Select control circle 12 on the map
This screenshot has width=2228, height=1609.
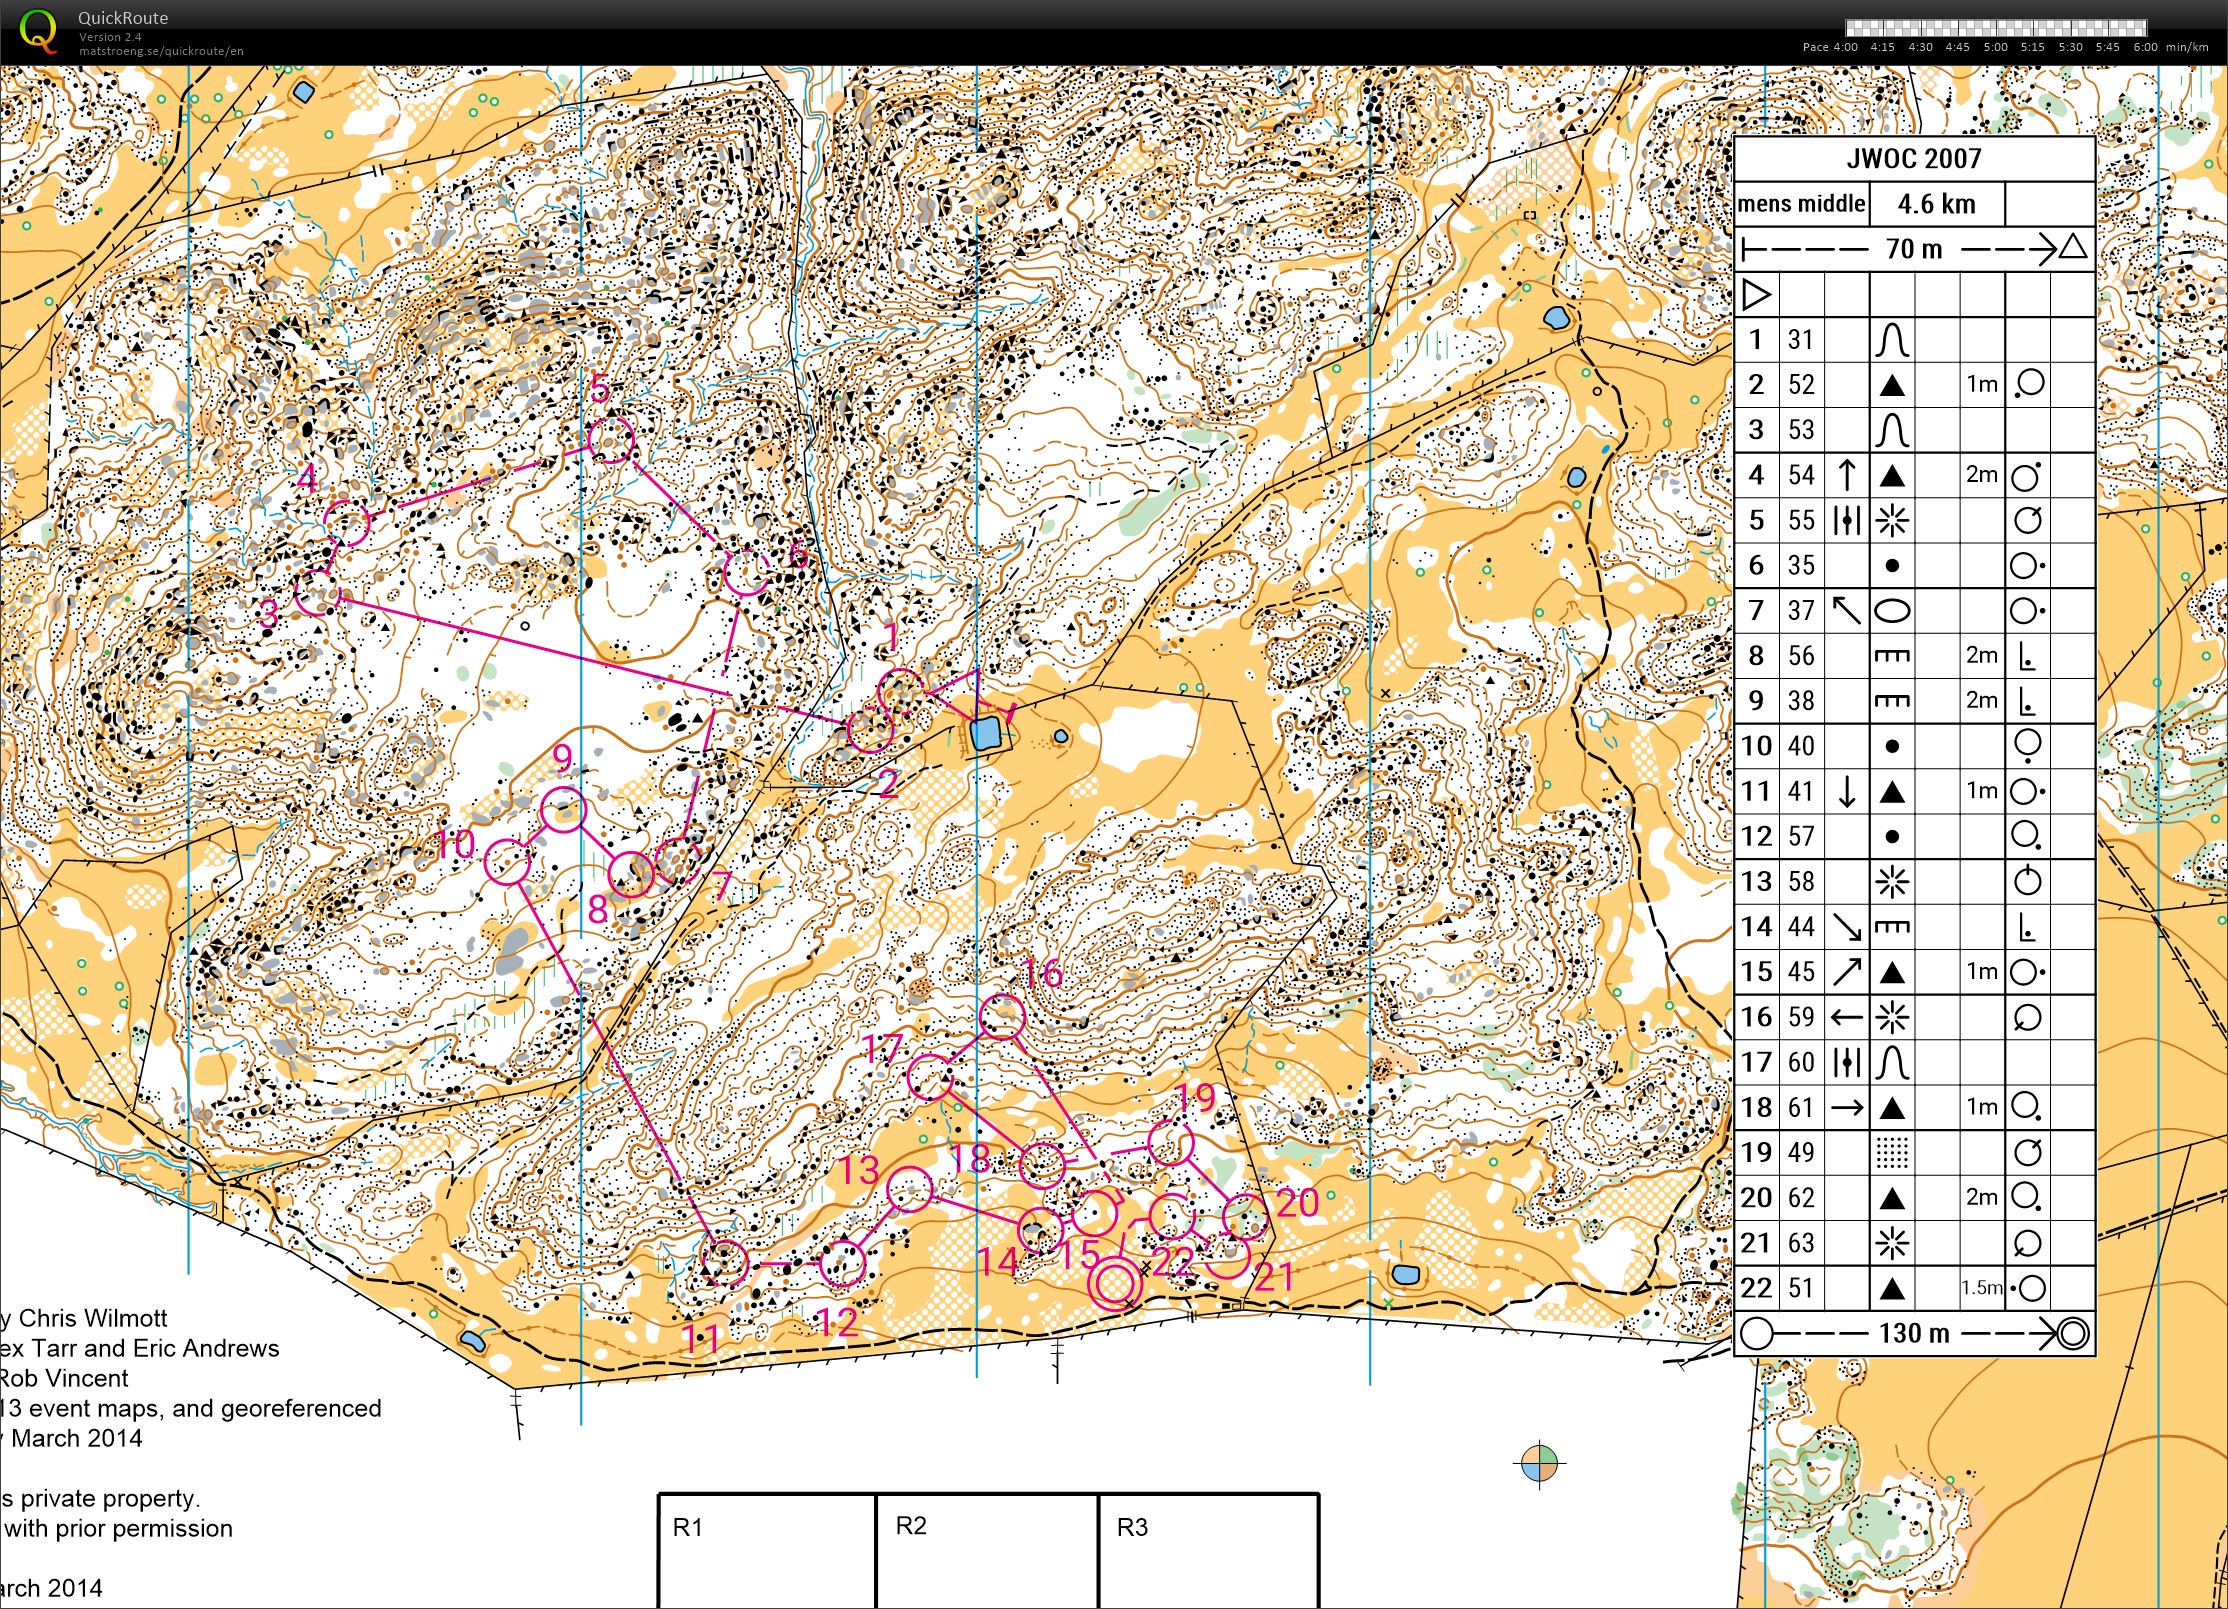(x=842, y=1263)
